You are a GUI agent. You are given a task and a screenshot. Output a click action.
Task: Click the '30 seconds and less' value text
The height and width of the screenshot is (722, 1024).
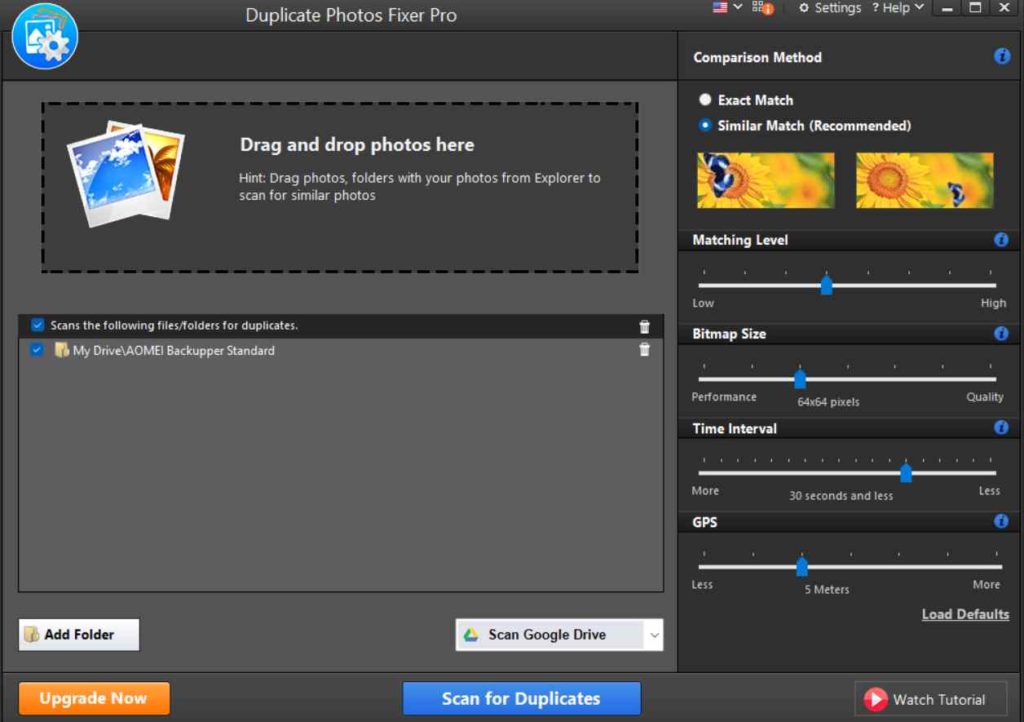click(840, 495)
